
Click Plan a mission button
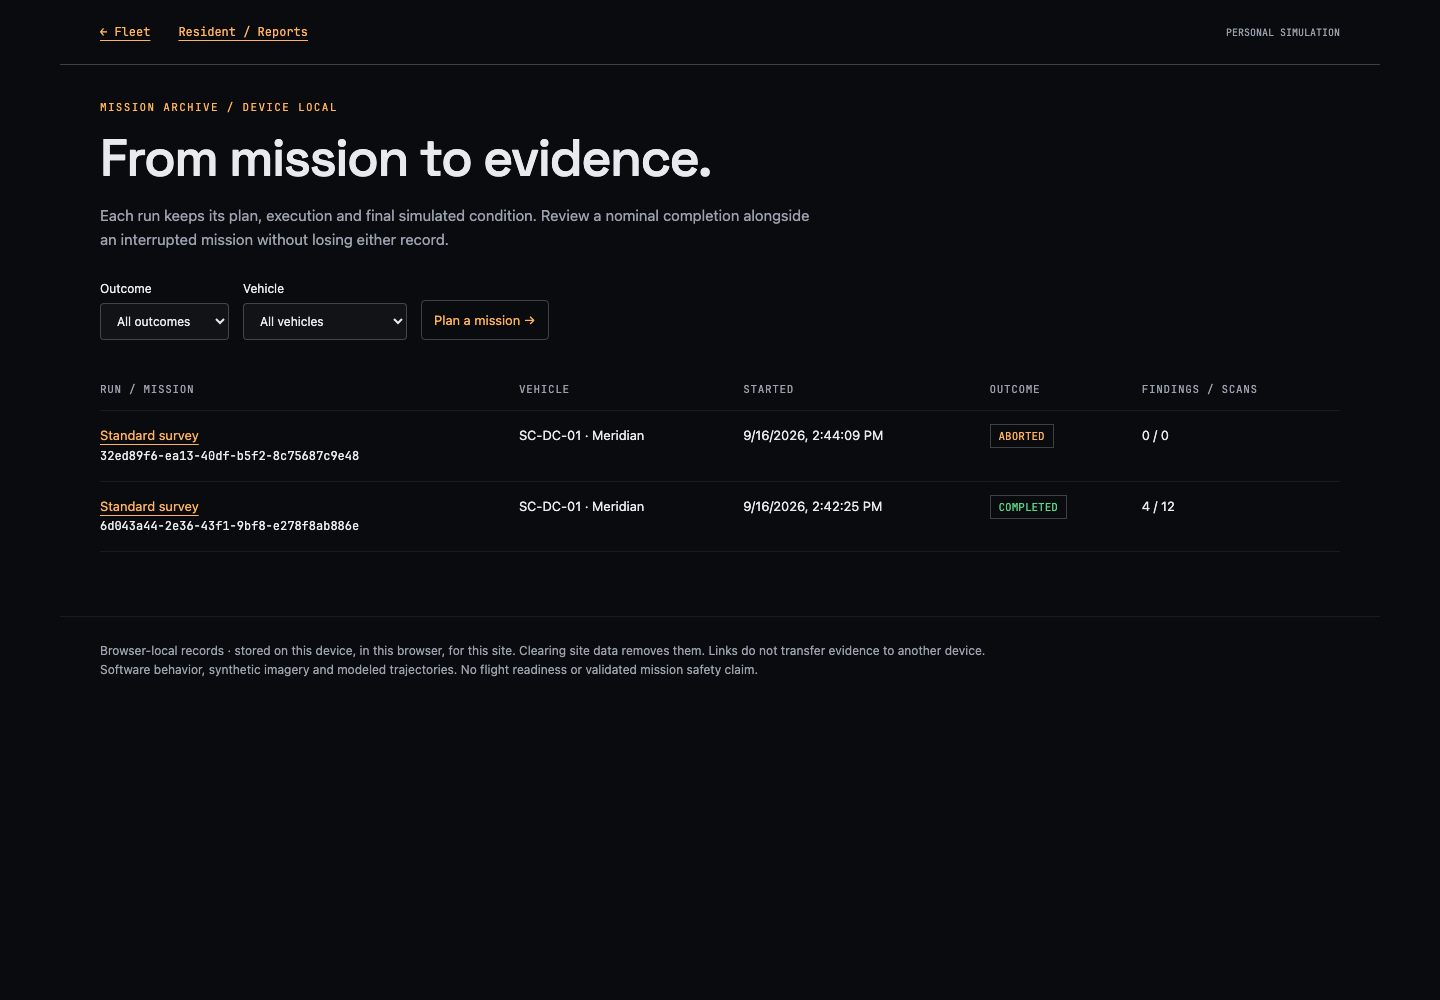485,320
